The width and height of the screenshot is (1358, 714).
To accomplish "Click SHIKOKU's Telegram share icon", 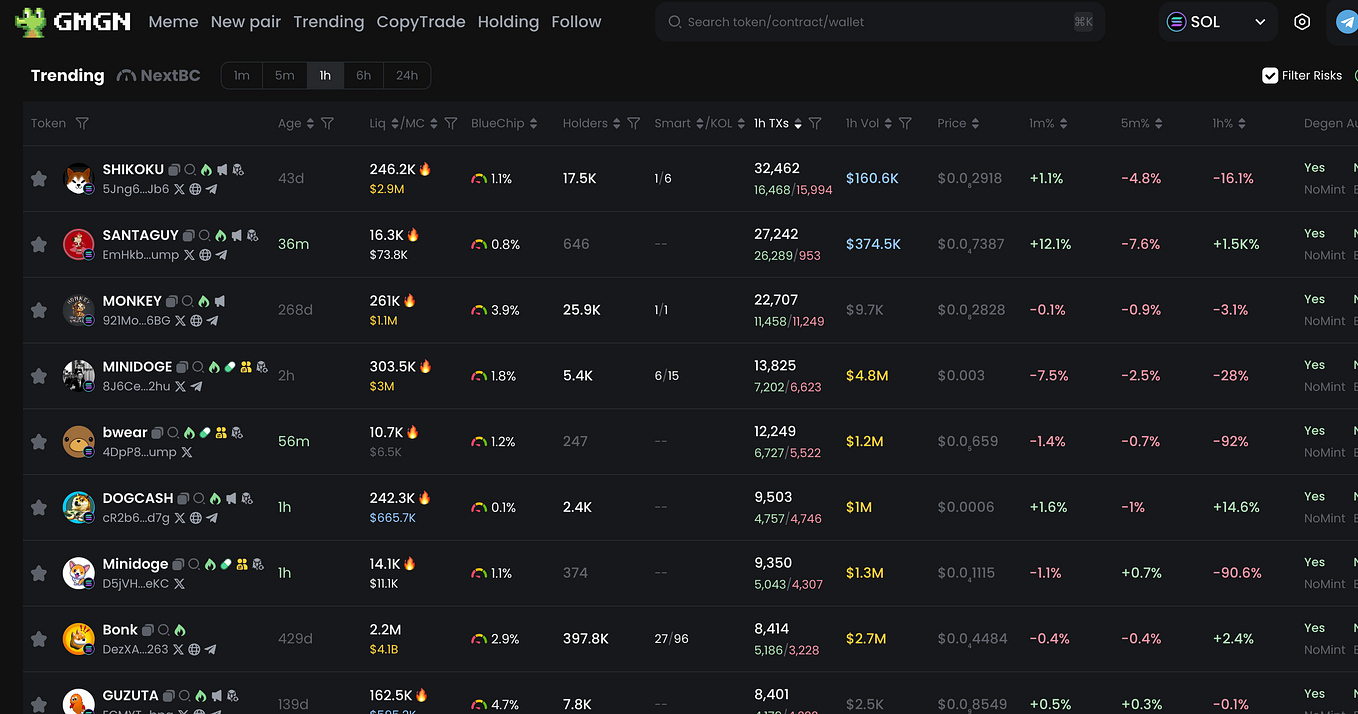I will [211, 190].
